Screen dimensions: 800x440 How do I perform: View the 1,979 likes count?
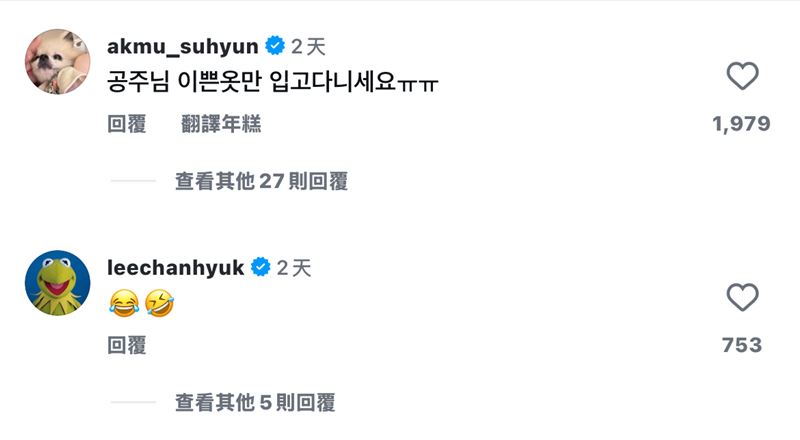point(741,124)
